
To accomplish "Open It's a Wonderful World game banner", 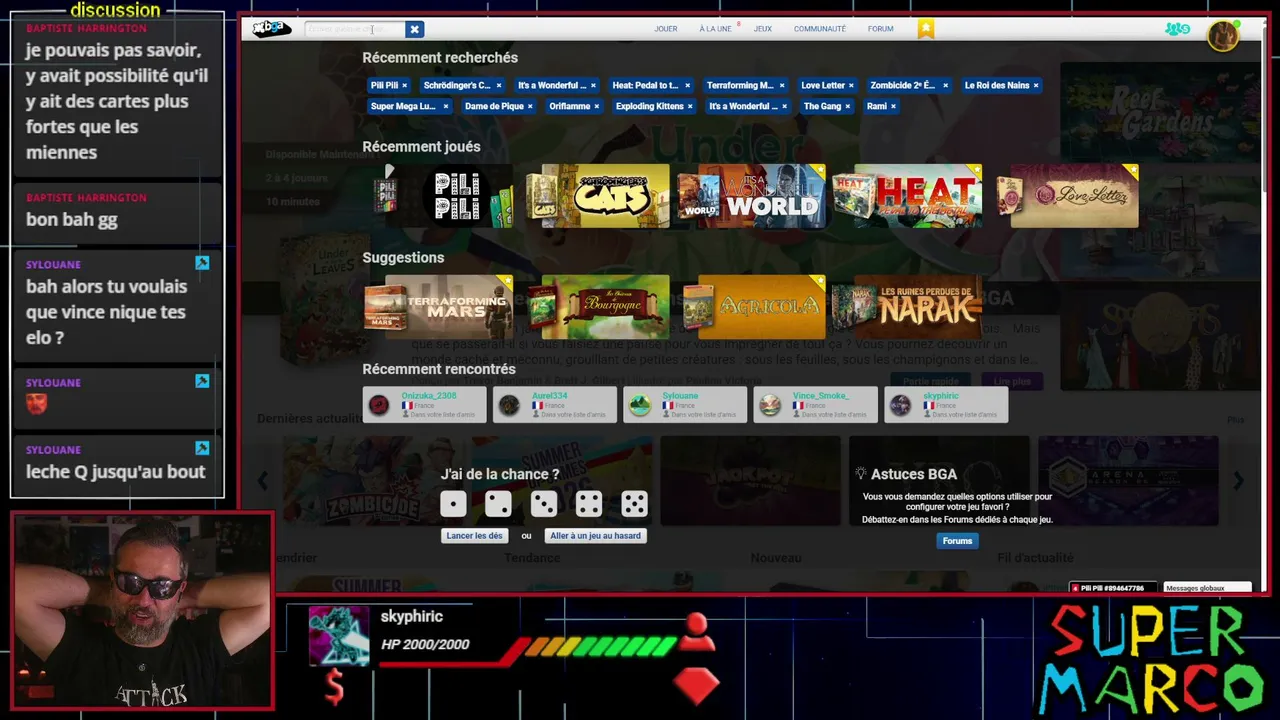I will coord(752,196).
